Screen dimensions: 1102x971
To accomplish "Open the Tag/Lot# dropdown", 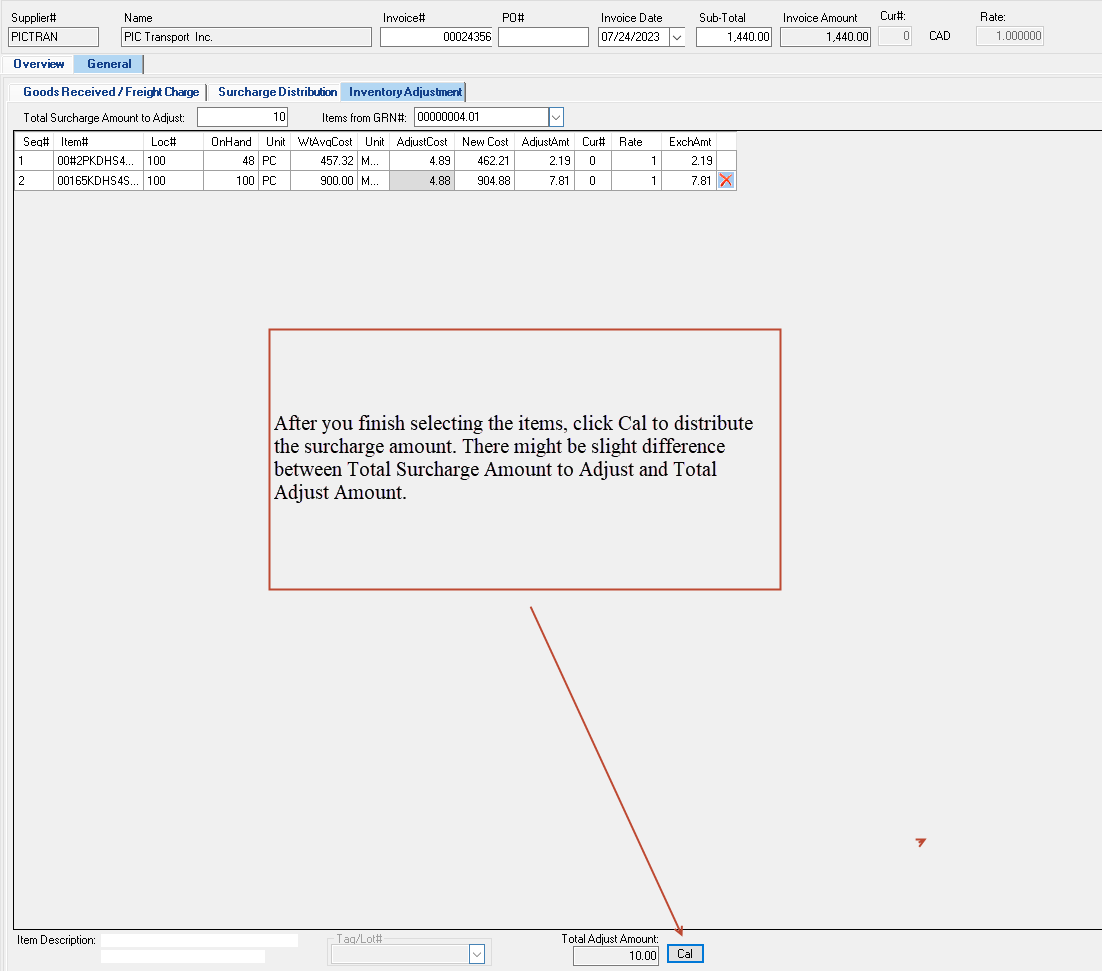I will point(477,954).
